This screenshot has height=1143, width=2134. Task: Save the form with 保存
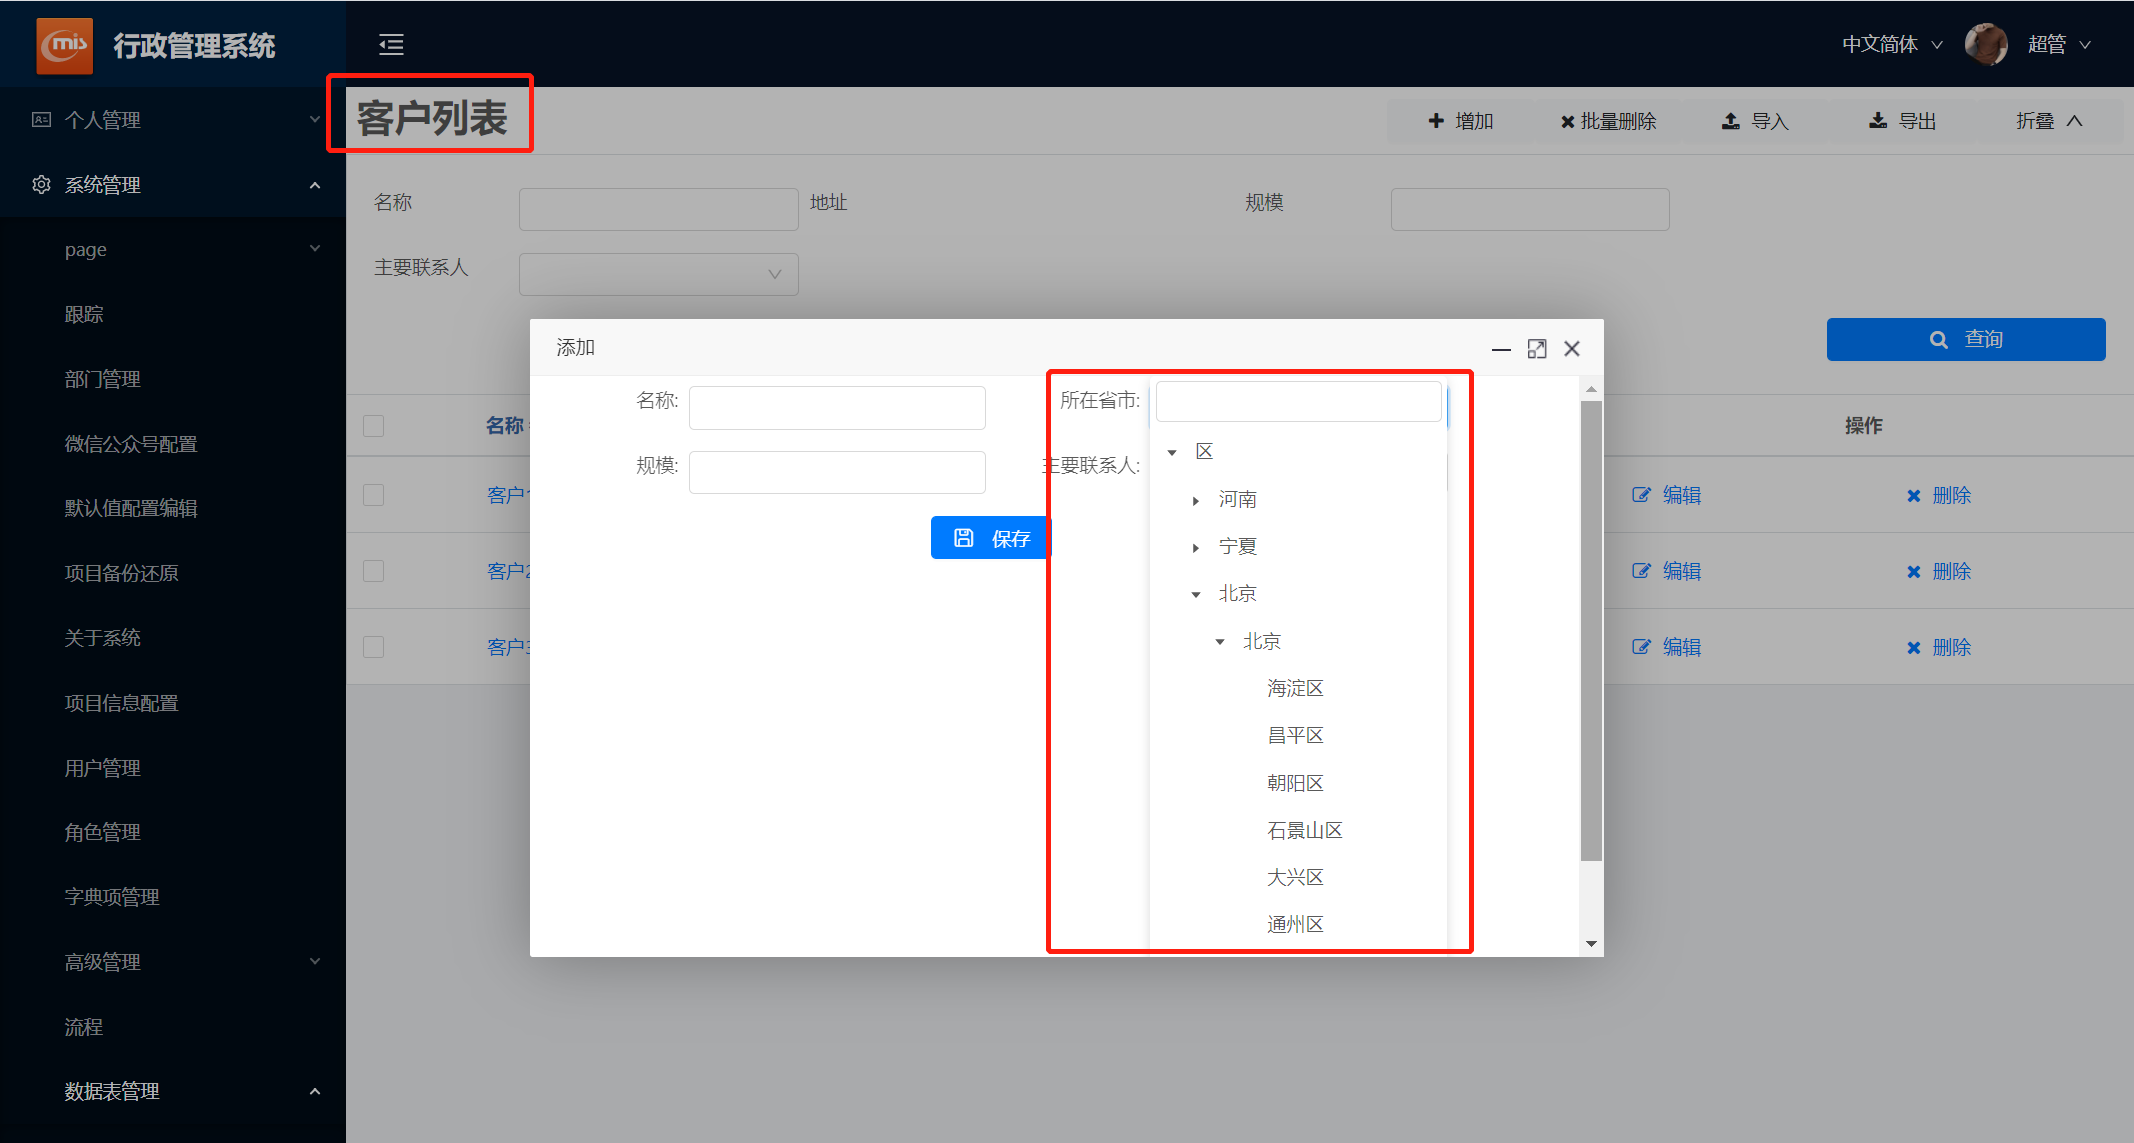[x=990, y=538]
